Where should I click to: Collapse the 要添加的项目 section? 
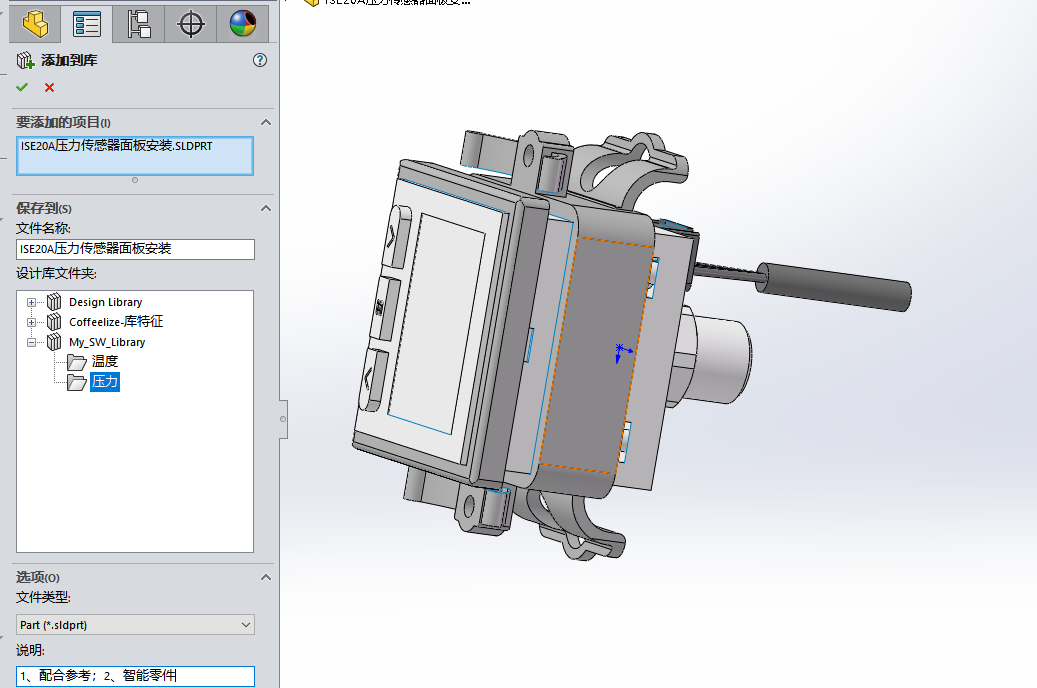(265, 122)
